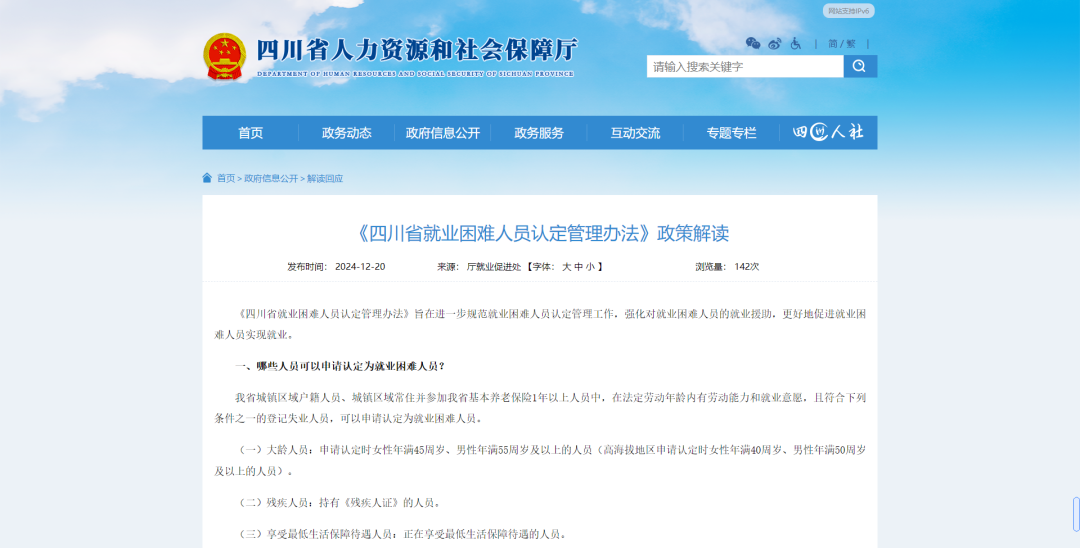
Task: Click the article title 政策解读
Action: pyautogui.click(x=540, y=233)
